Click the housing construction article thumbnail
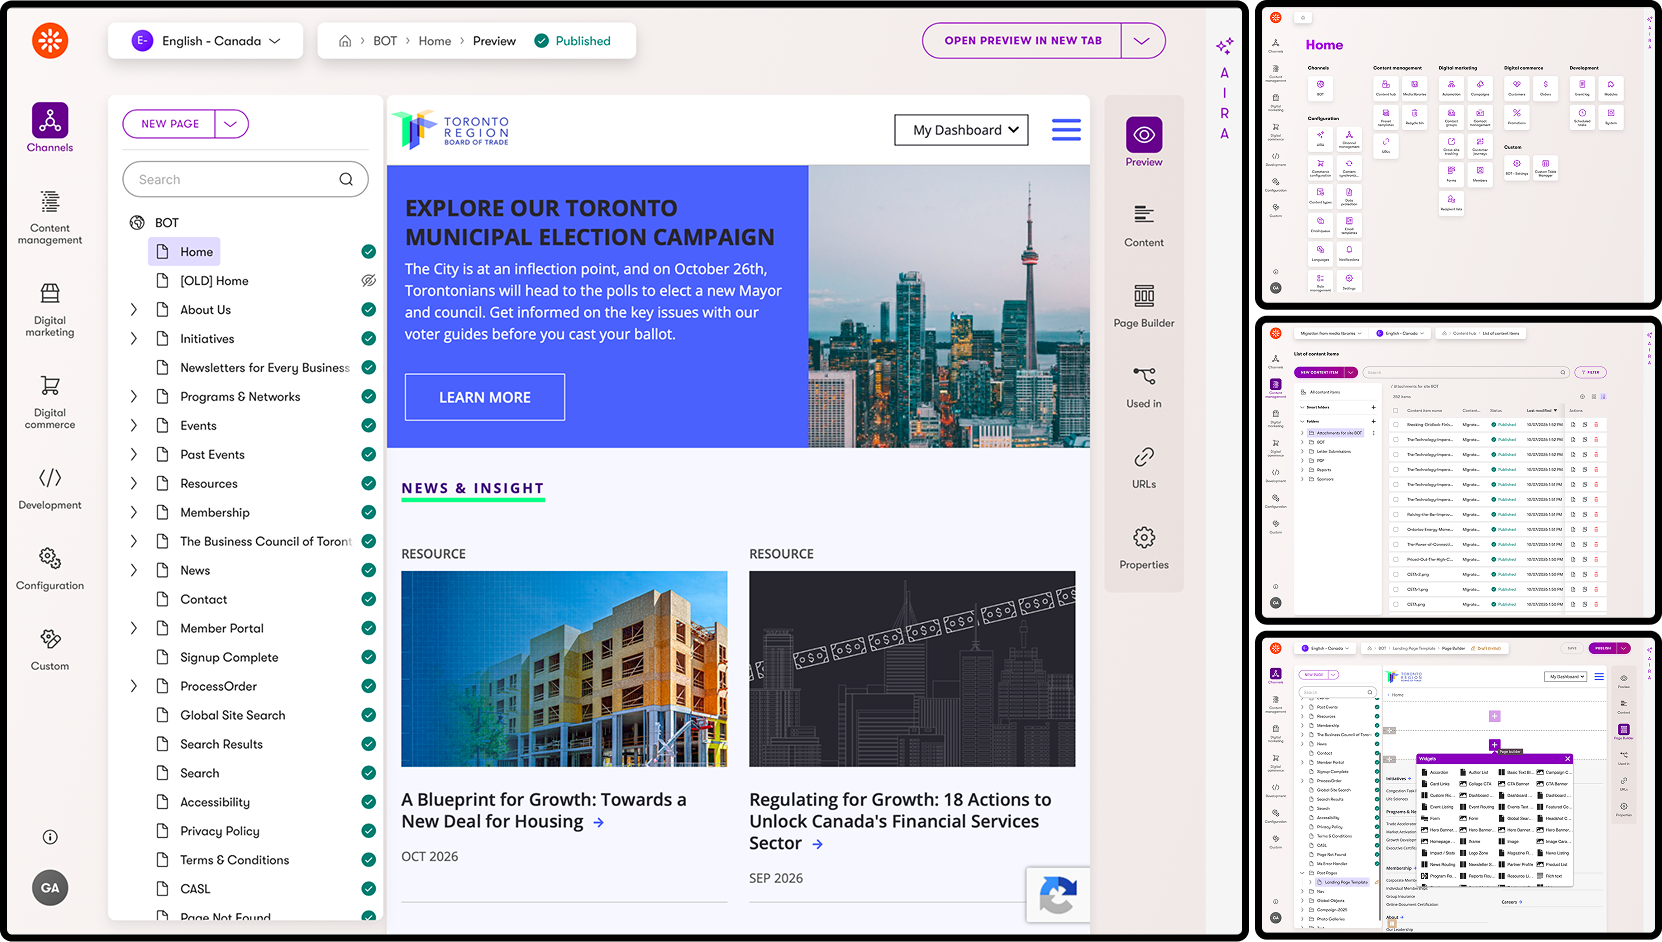 coord(564,669)
